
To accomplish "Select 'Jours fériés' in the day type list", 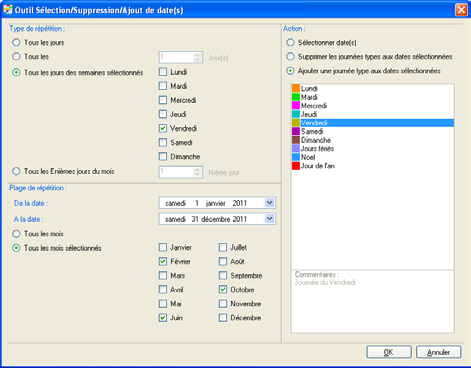I will [x=372, y=149].
